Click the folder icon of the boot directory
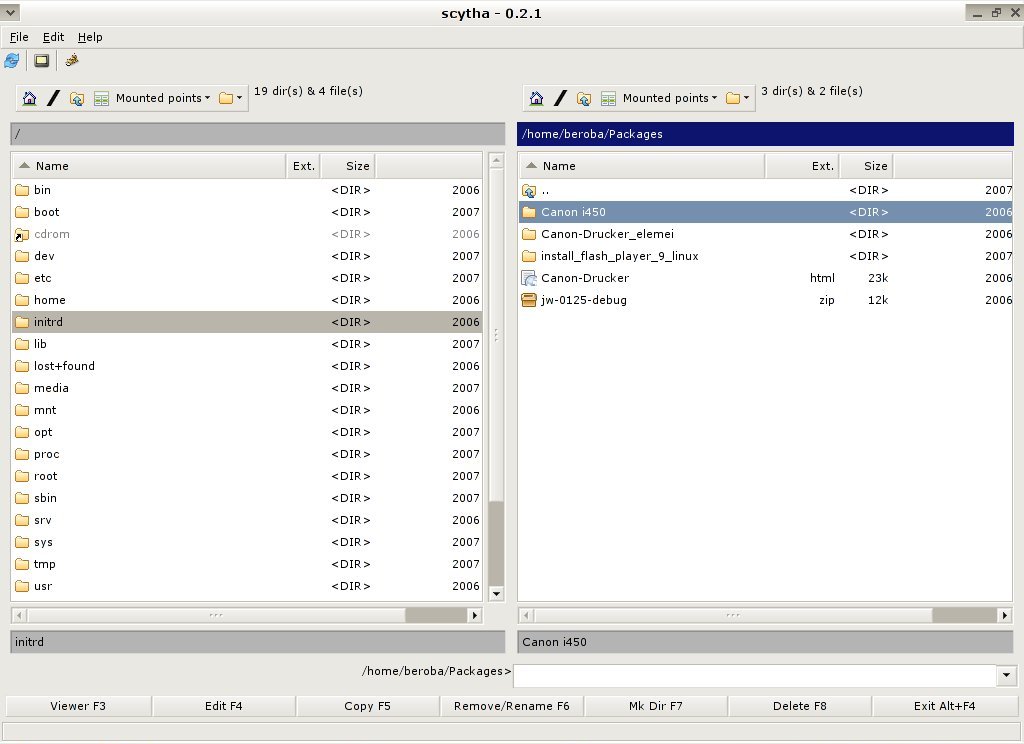 [x=22, y=212]
